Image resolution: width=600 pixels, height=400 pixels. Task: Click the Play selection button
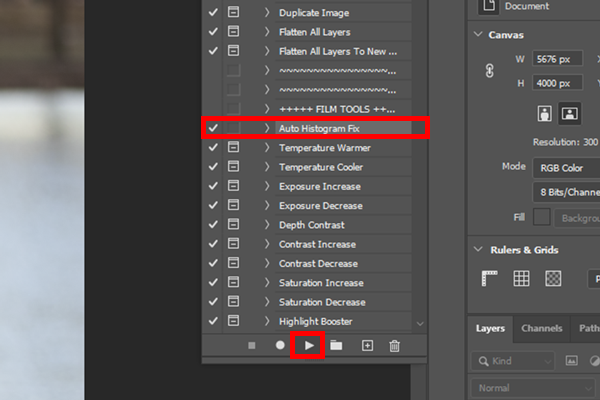(309, 345)
